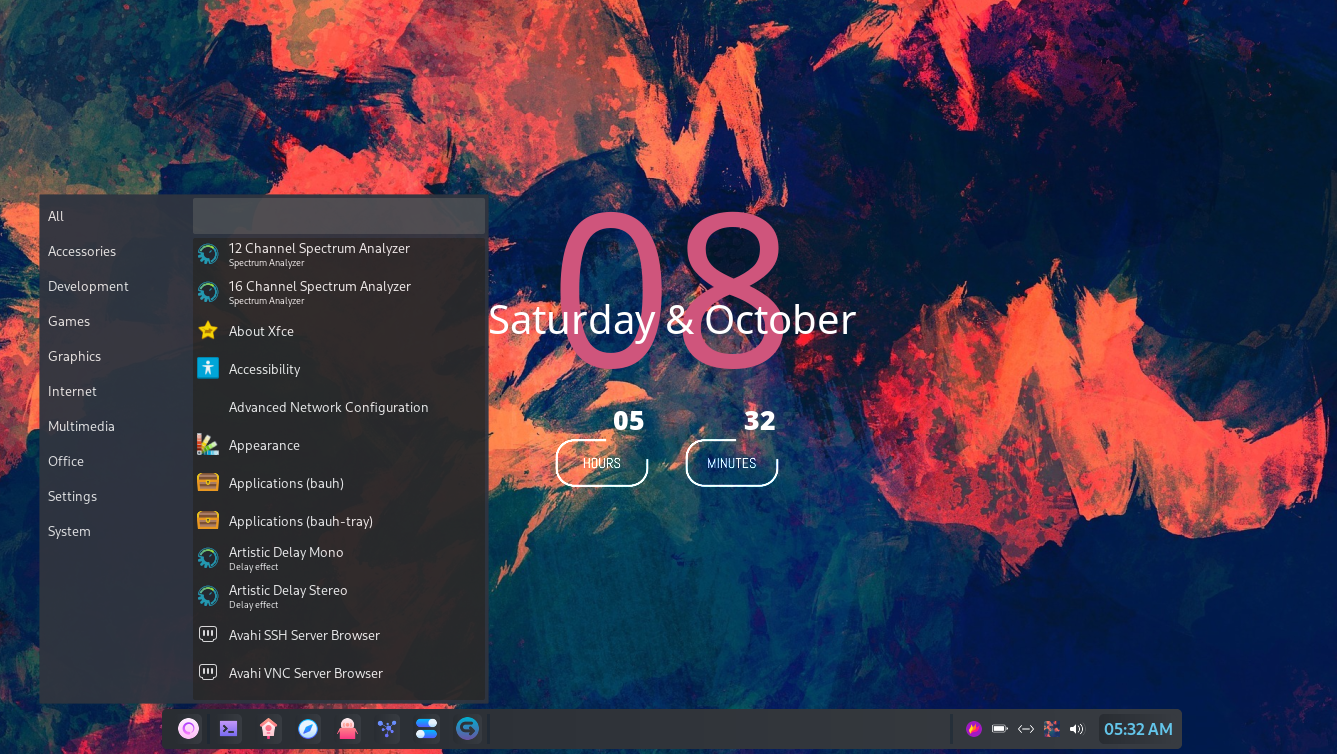
Task: Click the 16 Channel Spectrum Analyzer icon
Action: pyautogui.click(x=208, y=292)
